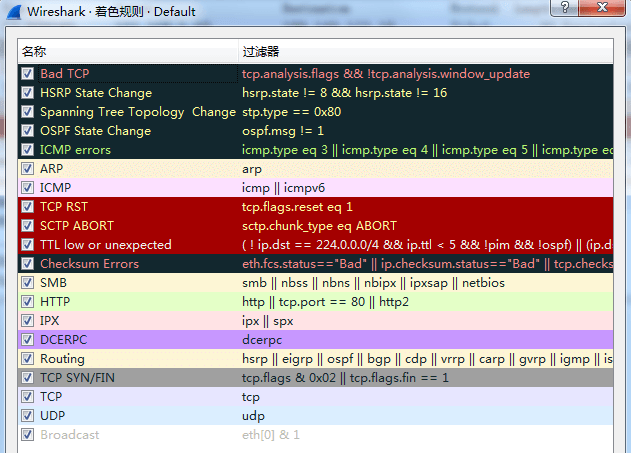Select the ICMP errors rule name
The width and height of the screenshot is (631, 453).
[x=75, y=150]
